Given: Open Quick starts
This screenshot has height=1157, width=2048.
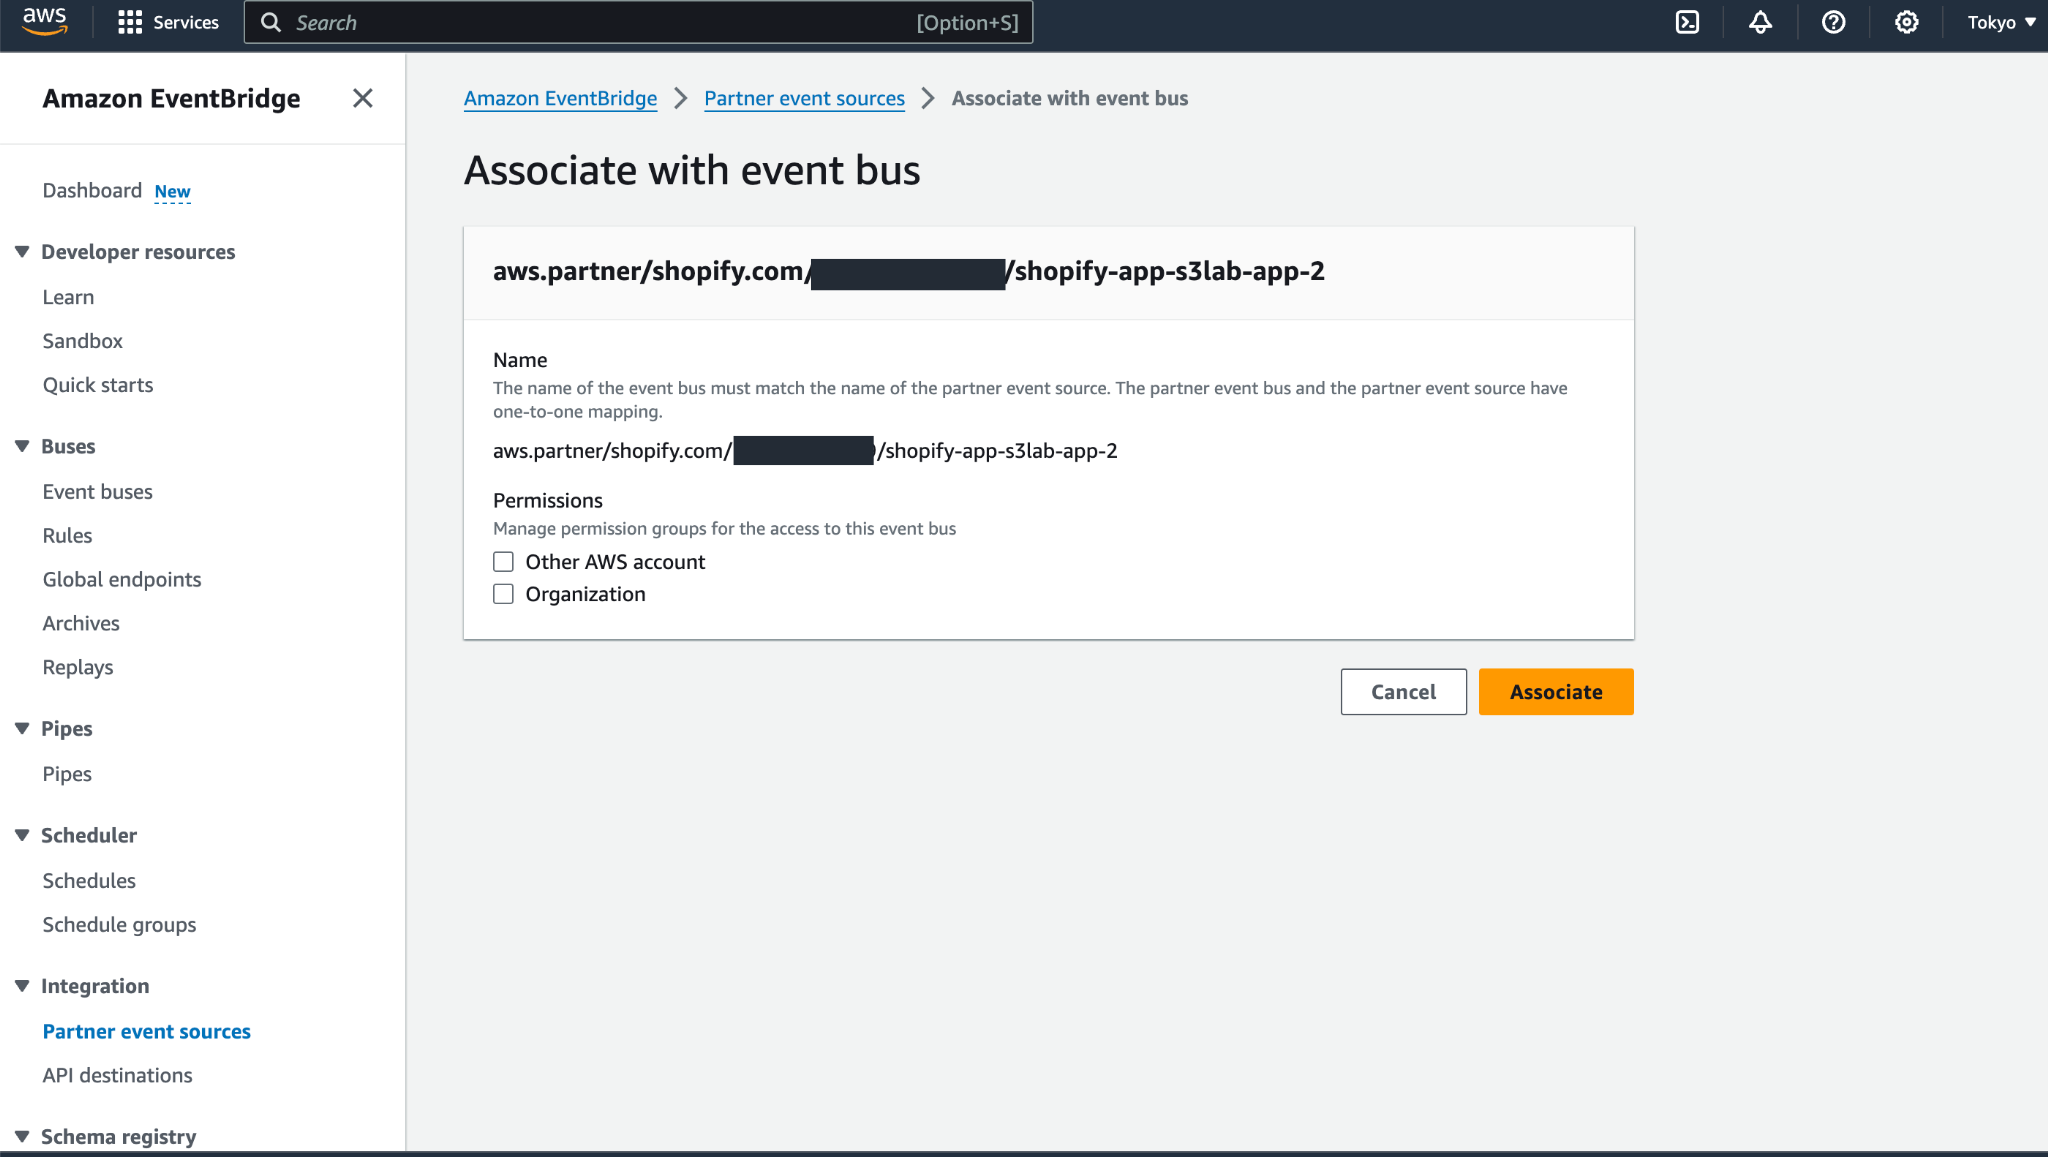Looking at the screenshot, I should click(x=98, y=385).
